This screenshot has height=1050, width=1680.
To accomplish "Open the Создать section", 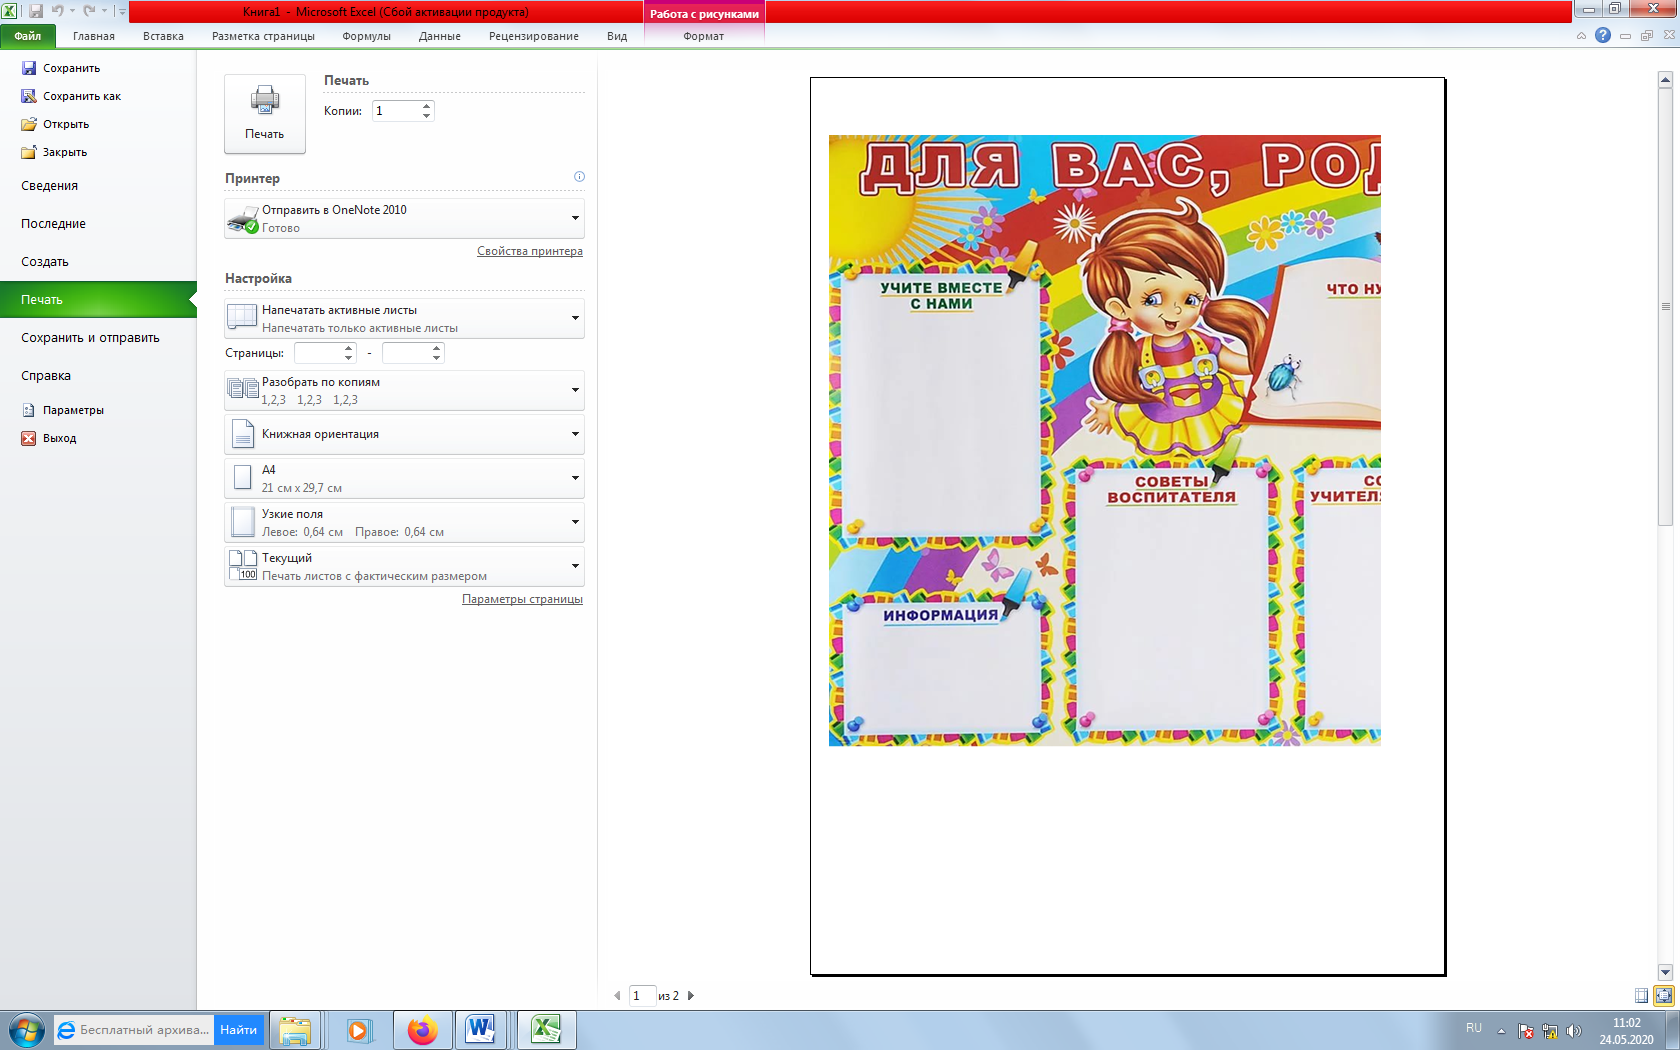I will click(45, 262).
